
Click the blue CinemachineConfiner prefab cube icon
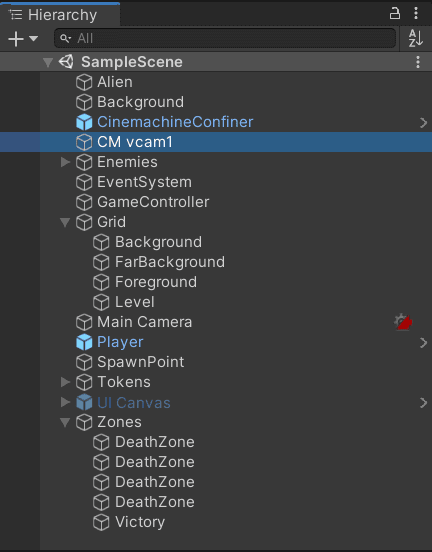point(84,122)
